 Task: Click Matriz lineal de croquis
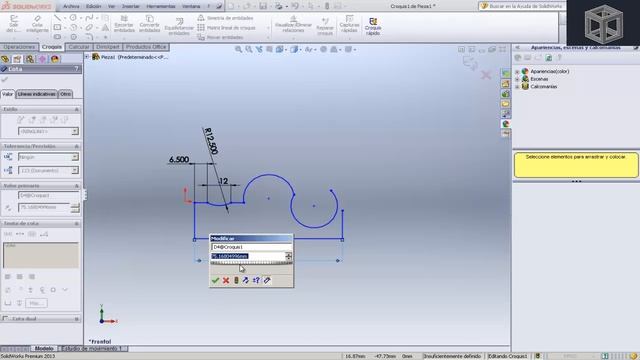click(x=227, y=27)
